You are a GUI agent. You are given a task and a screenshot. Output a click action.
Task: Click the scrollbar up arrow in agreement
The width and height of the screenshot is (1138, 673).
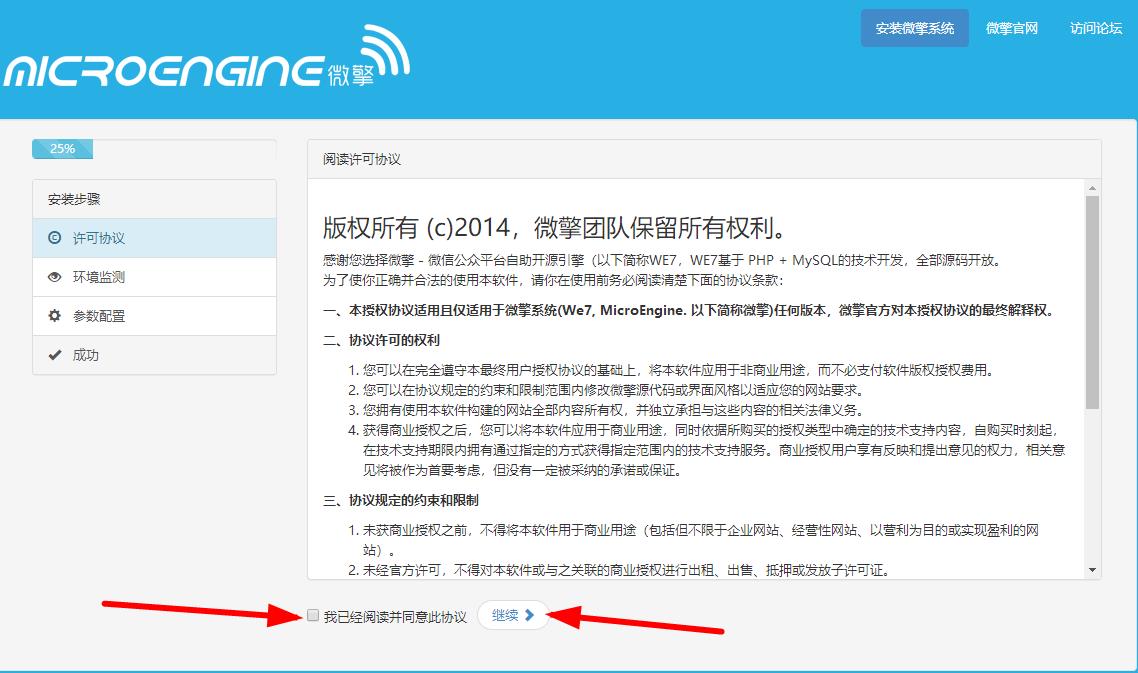(1092, 188)
